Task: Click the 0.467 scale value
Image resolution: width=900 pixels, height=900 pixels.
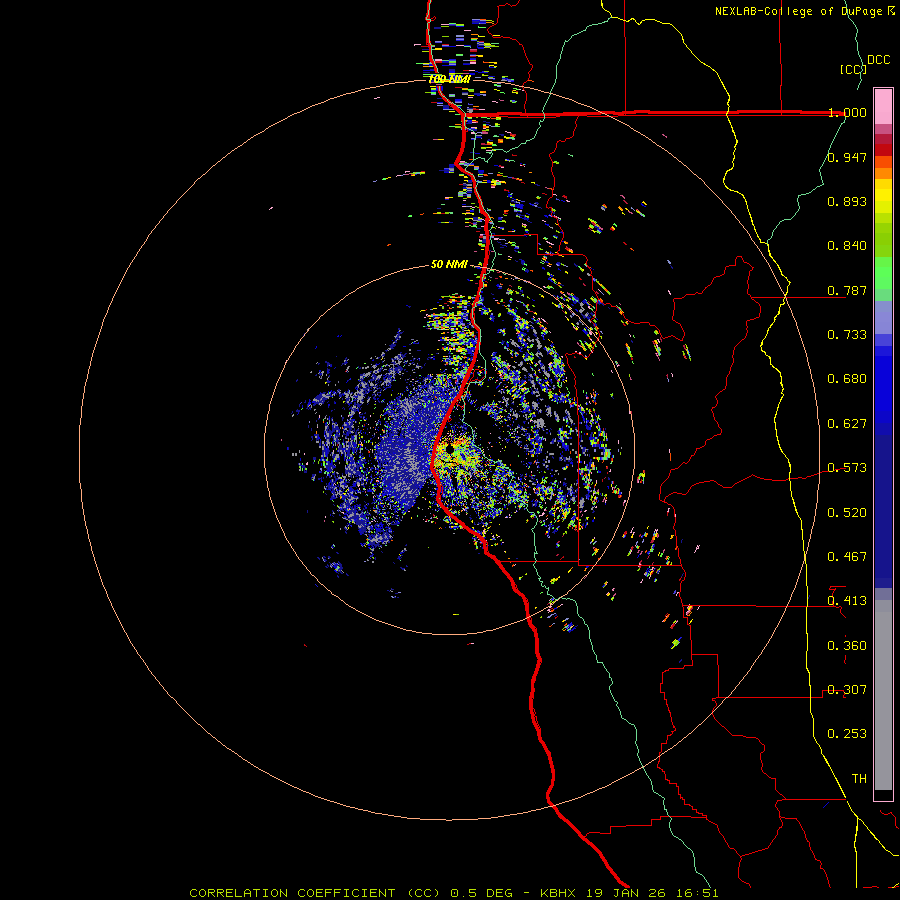Action: pyautogui.click(x=847, y=557)
